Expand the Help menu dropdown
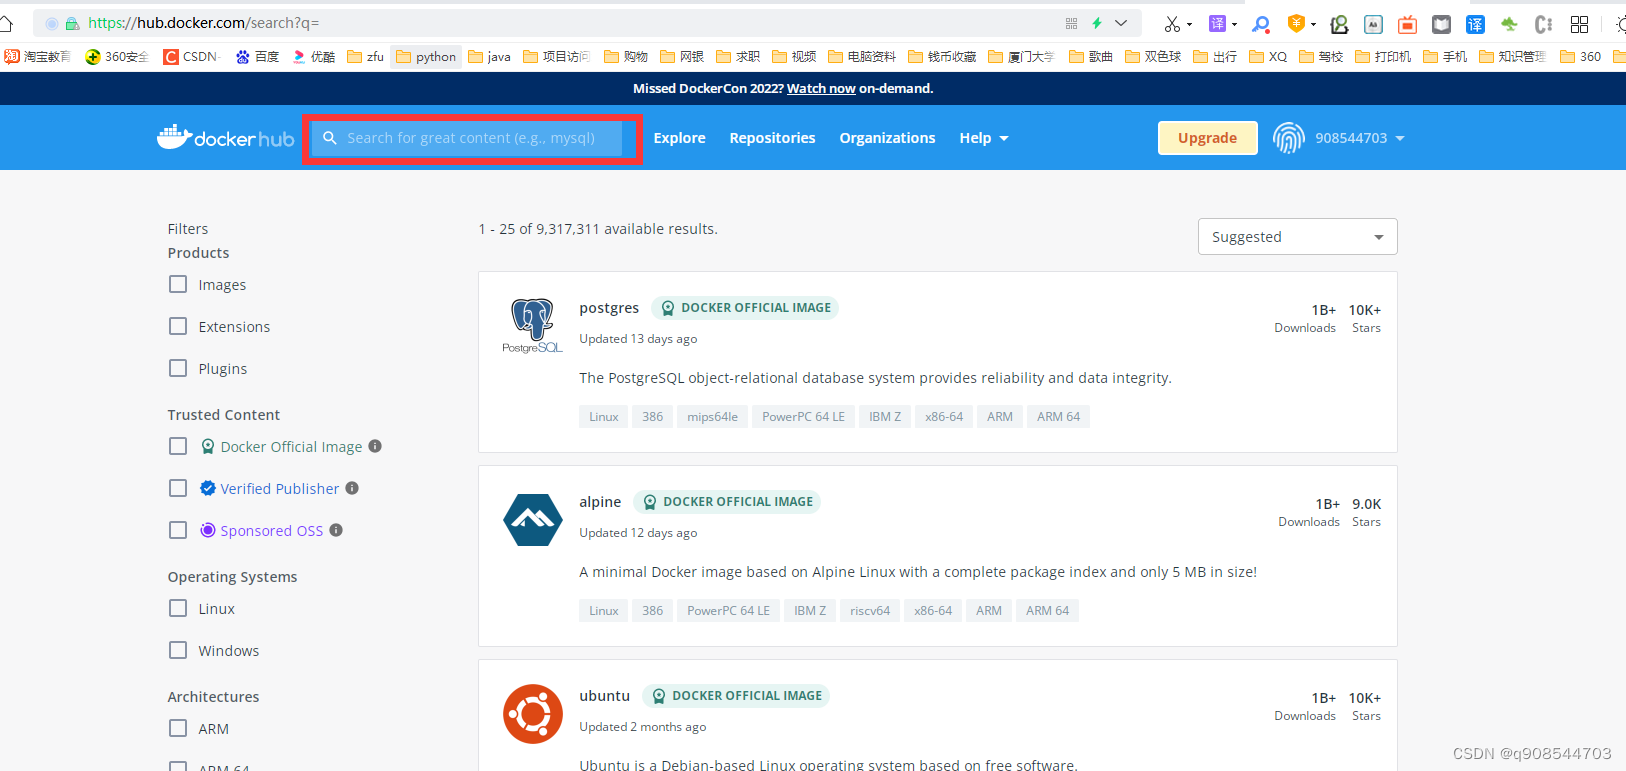The image size is (1626, 771). 984,138
